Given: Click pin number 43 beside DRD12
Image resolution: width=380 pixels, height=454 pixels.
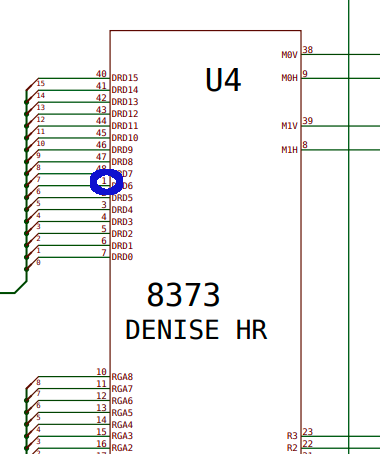Looking at the screenshot, I should 101,110.
